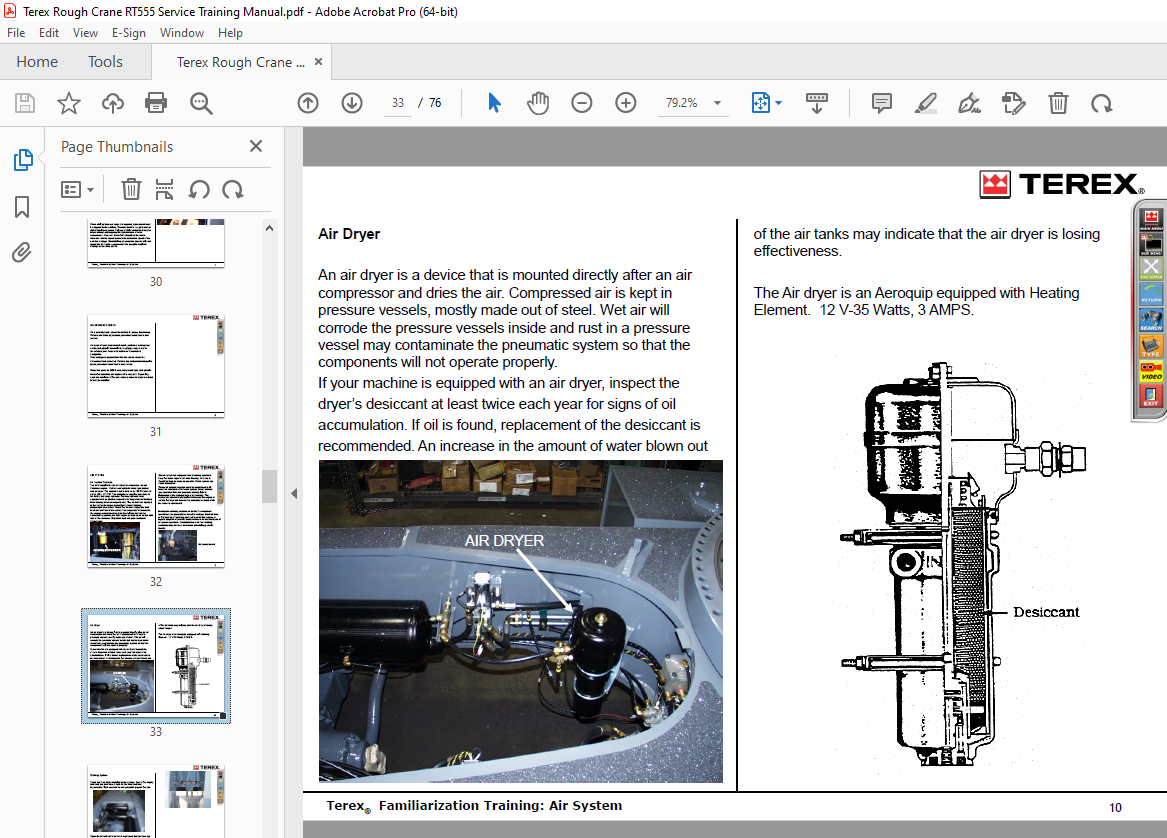This screenshot has width=1167, height=838.
Task: Show the Bookmarks panel
Action: (x=22, y=207)
